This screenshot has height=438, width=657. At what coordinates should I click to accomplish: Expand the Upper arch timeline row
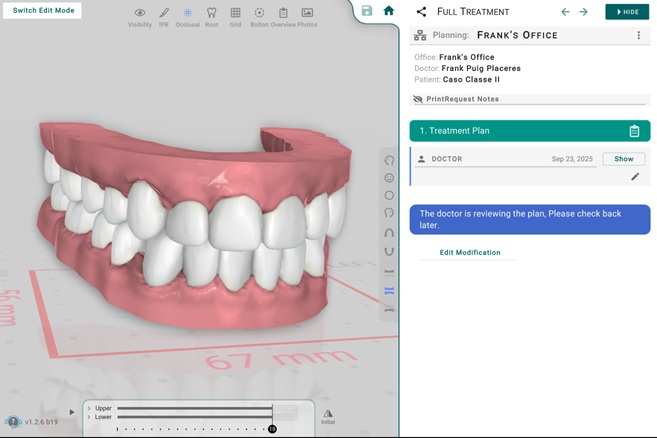click(x=89, y=408)
